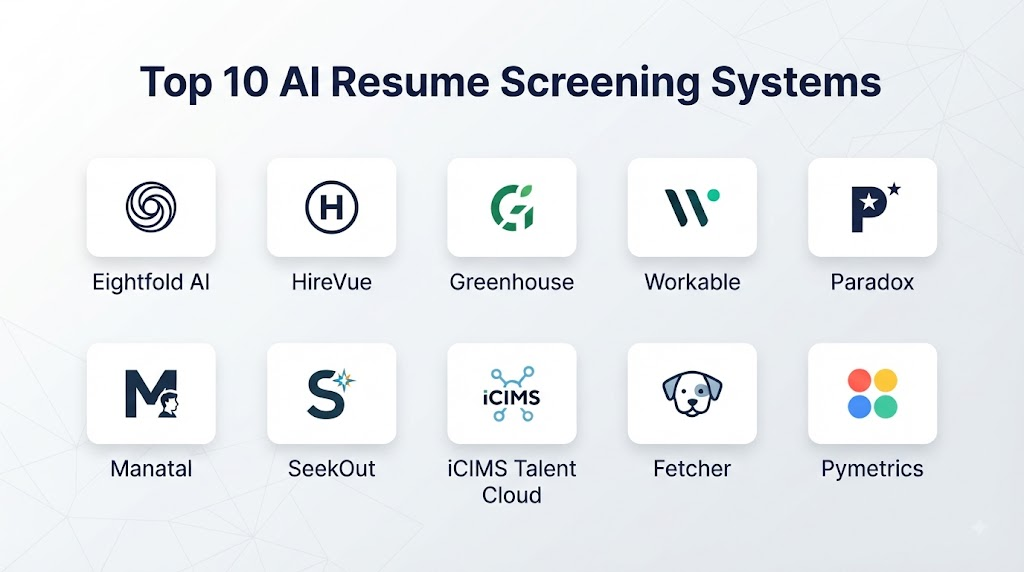Click the "iCIMS Talent Cloud" caption

pyautogui.click(x=512, y=482)
